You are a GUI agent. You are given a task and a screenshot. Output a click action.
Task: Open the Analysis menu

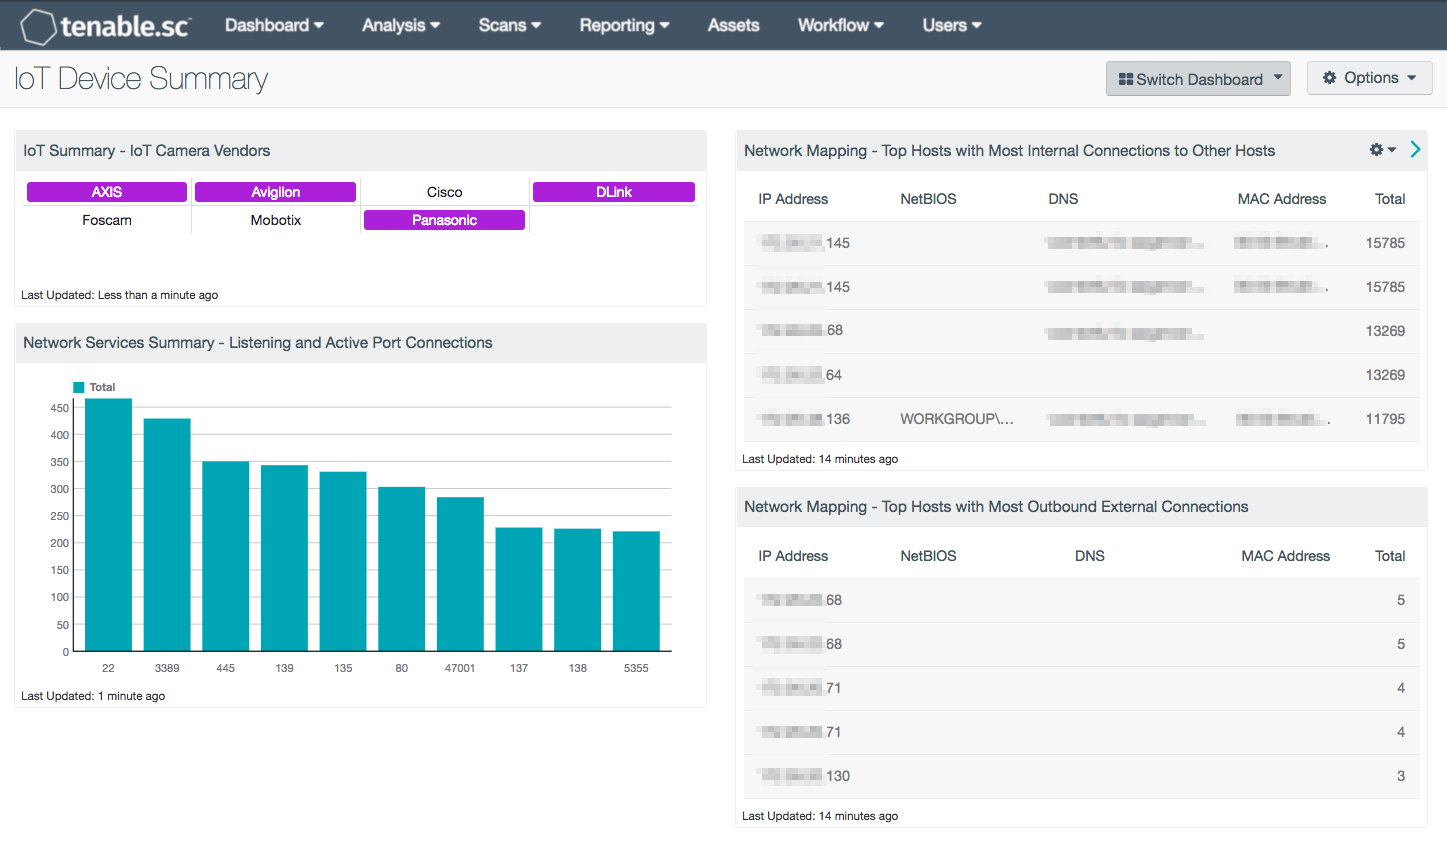coord(401,25)
